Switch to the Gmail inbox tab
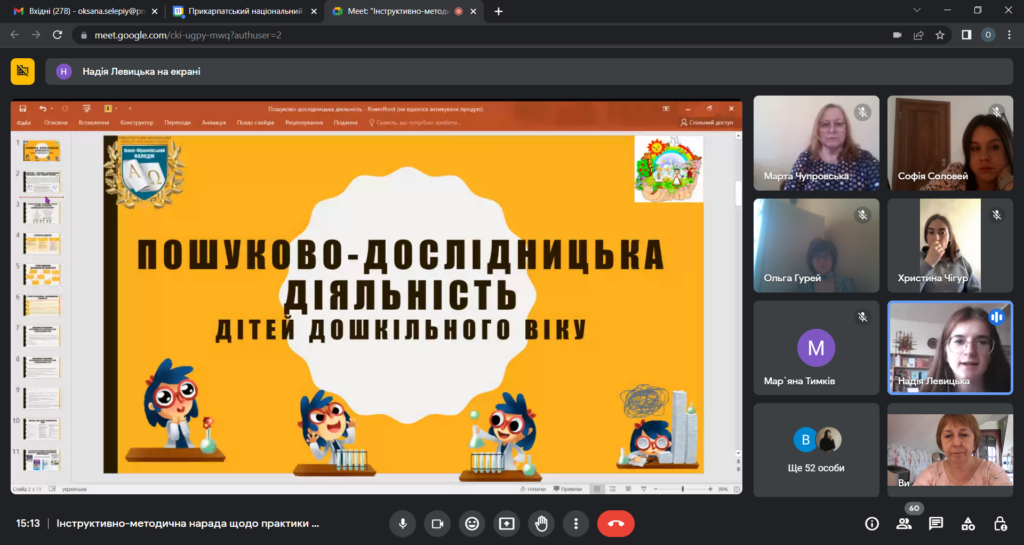1024x545 pixels. tap(78, 11)
